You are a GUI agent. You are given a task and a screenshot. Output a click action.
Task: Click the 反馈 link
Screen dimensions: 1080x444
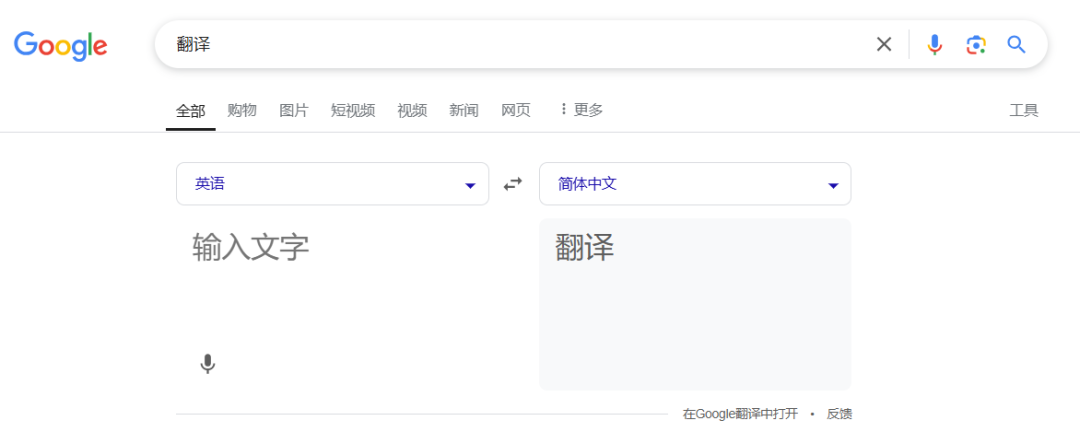coord(840,414)
